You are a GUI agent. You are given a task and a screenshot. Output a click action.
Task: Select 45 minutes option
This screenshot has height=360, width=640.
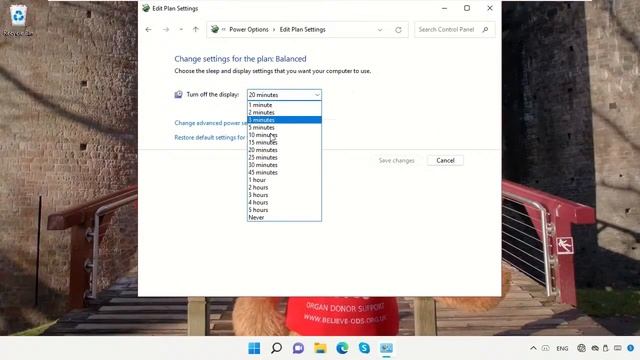(x=284, y=172)
